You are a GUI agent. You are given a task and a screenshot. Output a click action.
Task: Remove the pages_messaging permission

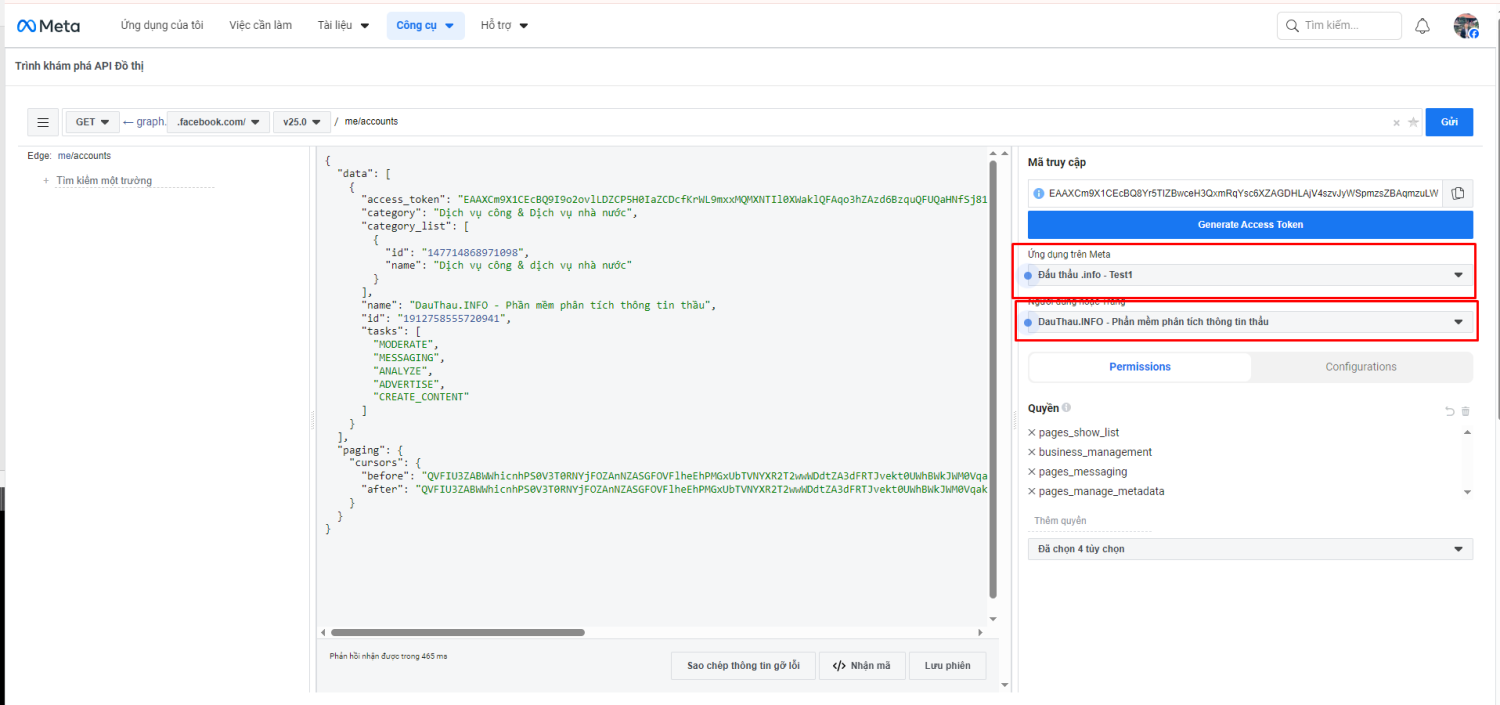tap(1032, 472)
